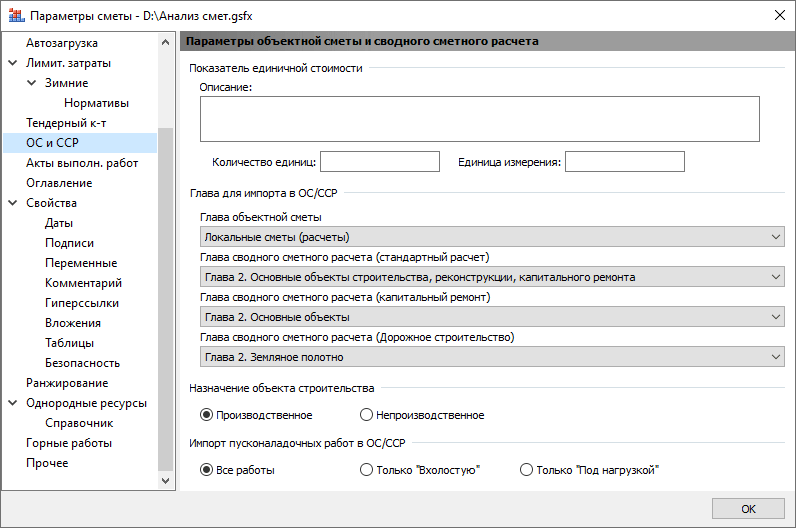Collapse the Однородные ресурсы tree node
This screenshot has width=796, height=528.
[13, 403]
